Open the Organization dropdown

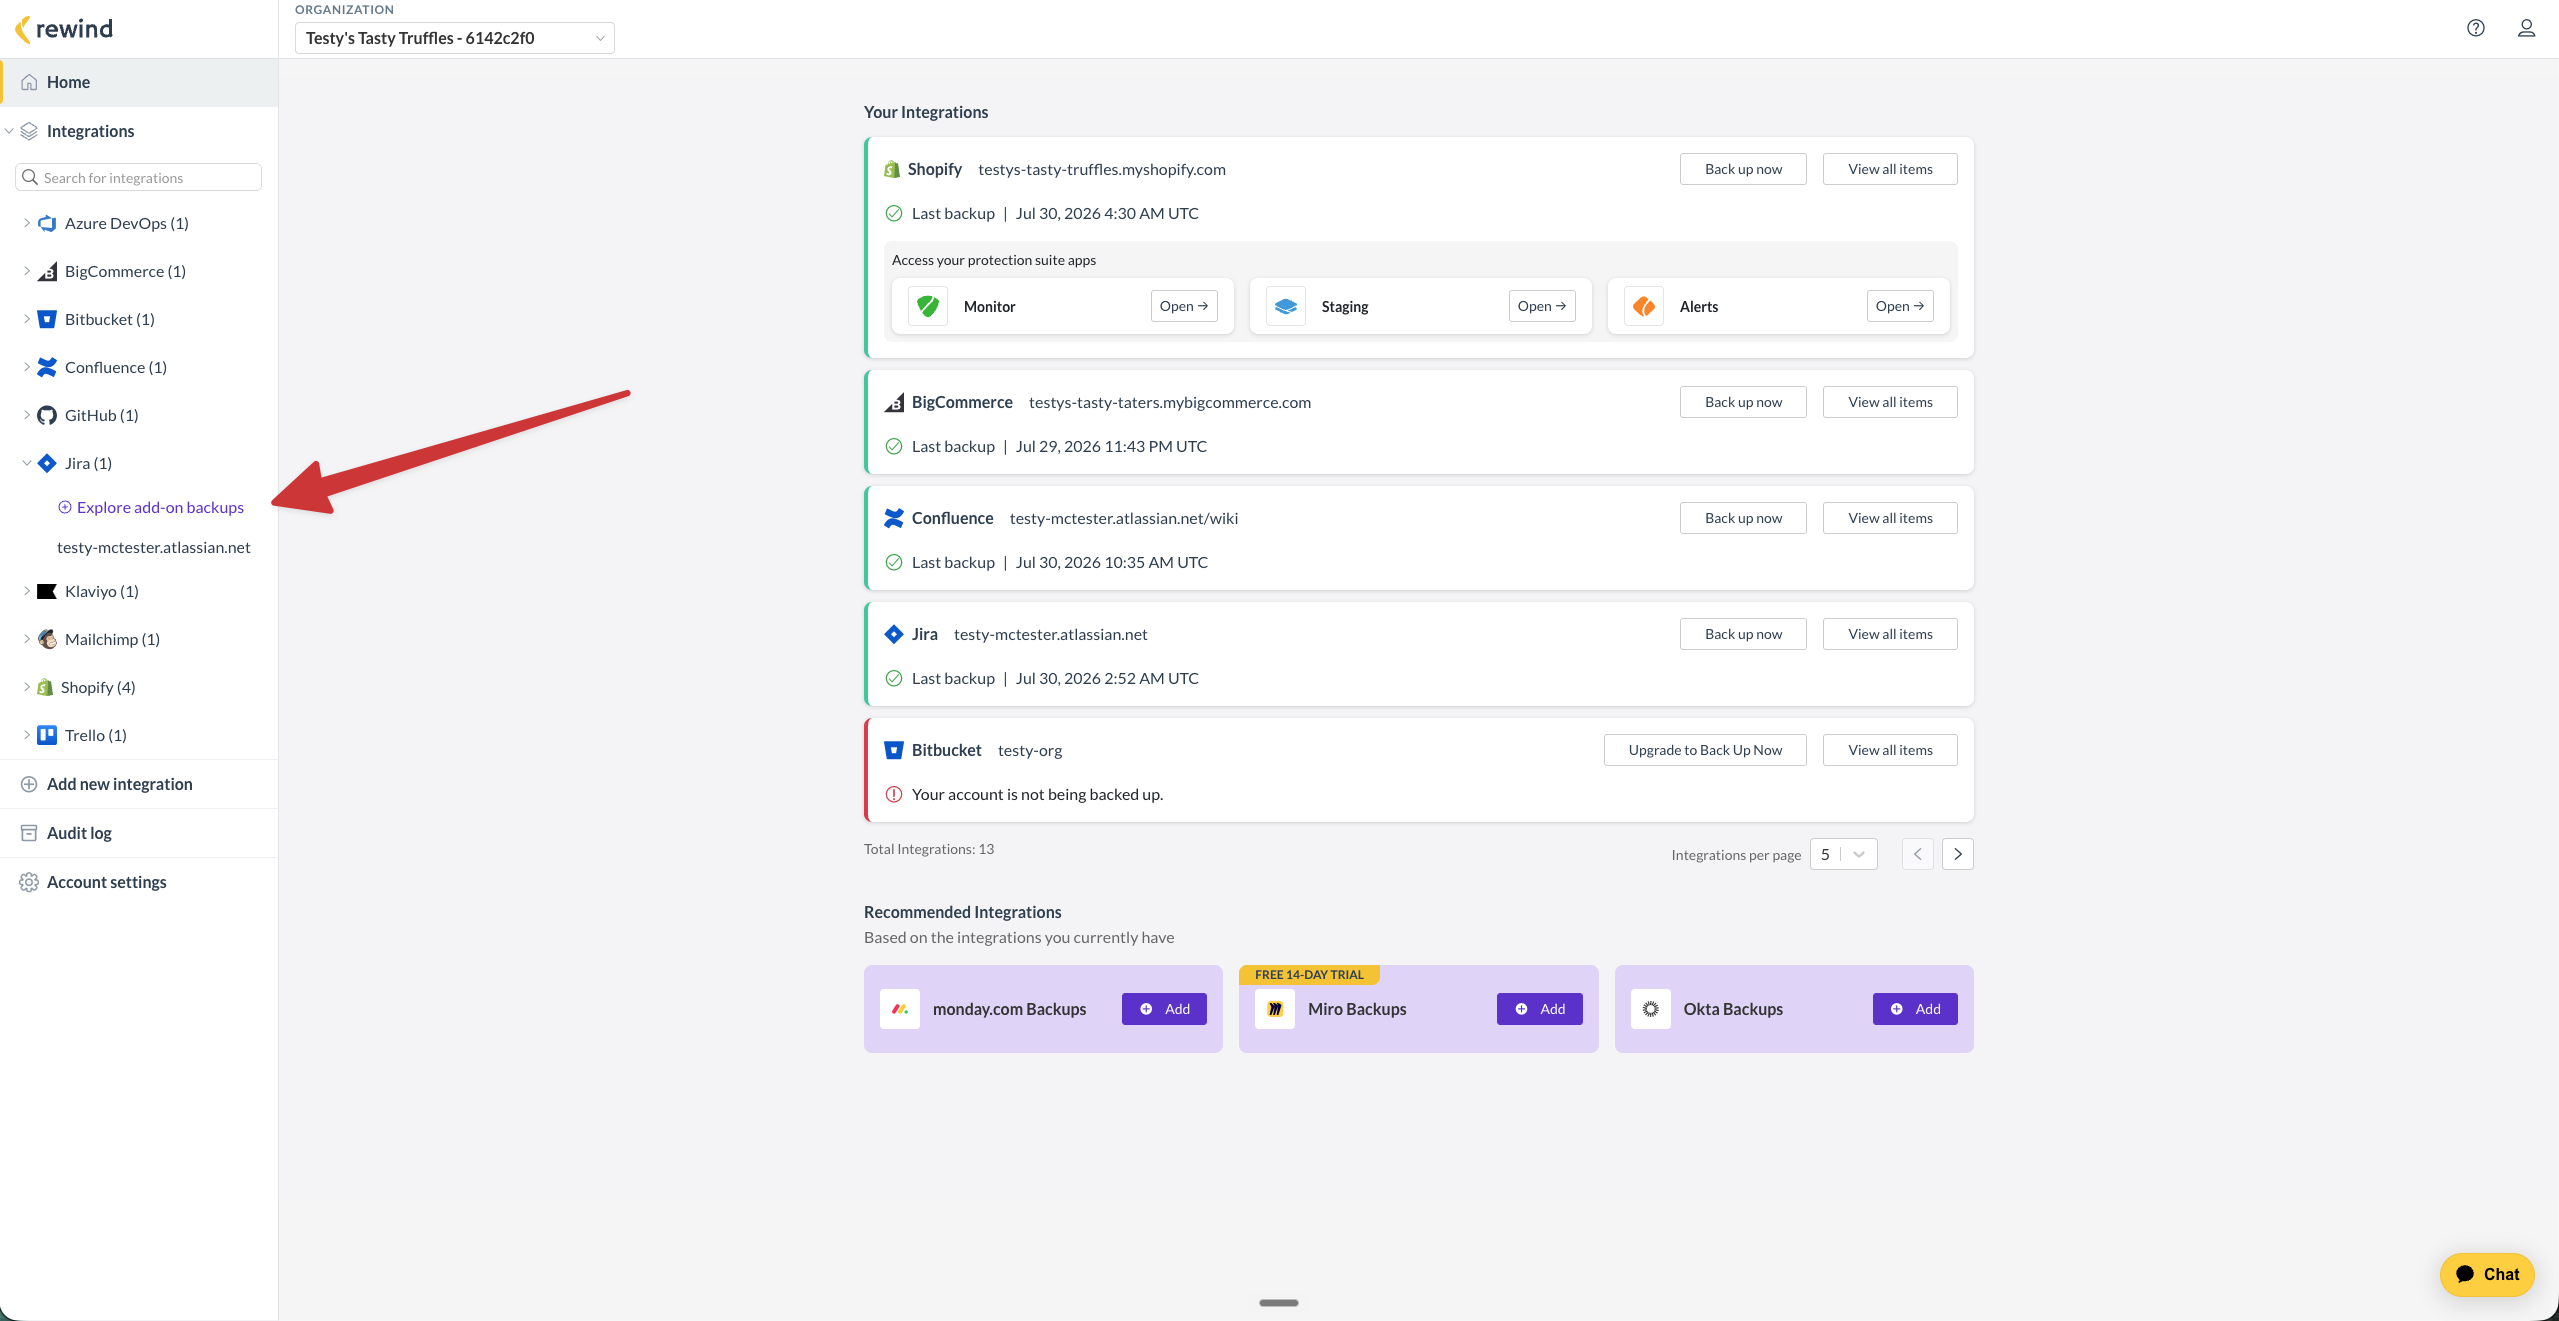(x=455, y=38)
